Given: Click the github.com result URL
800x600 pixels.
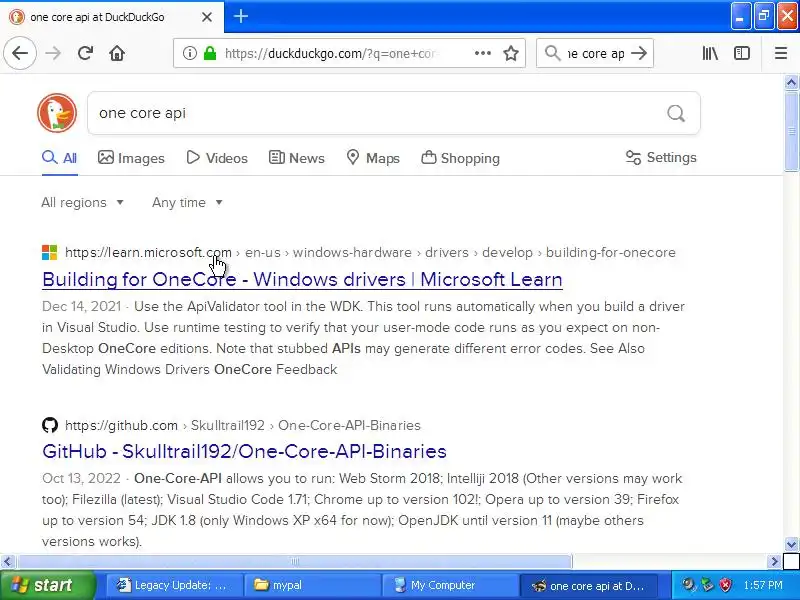Looking at the screenshot, I should [x=243, y=425].
